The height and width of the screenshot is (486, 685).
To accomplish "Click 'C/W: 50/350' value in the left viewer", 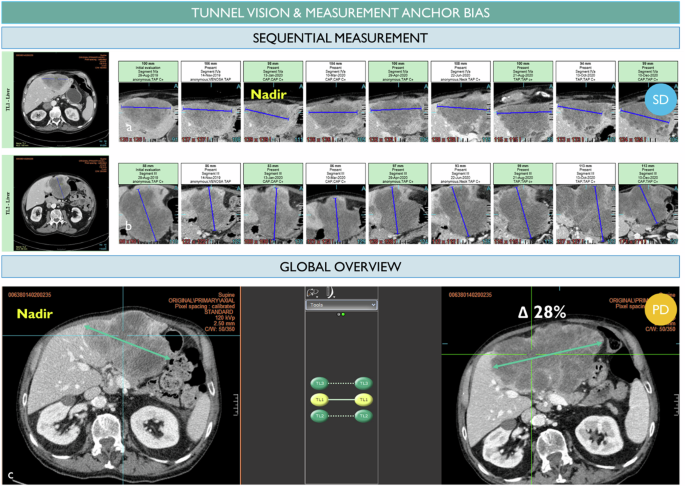I will point(220,329).
